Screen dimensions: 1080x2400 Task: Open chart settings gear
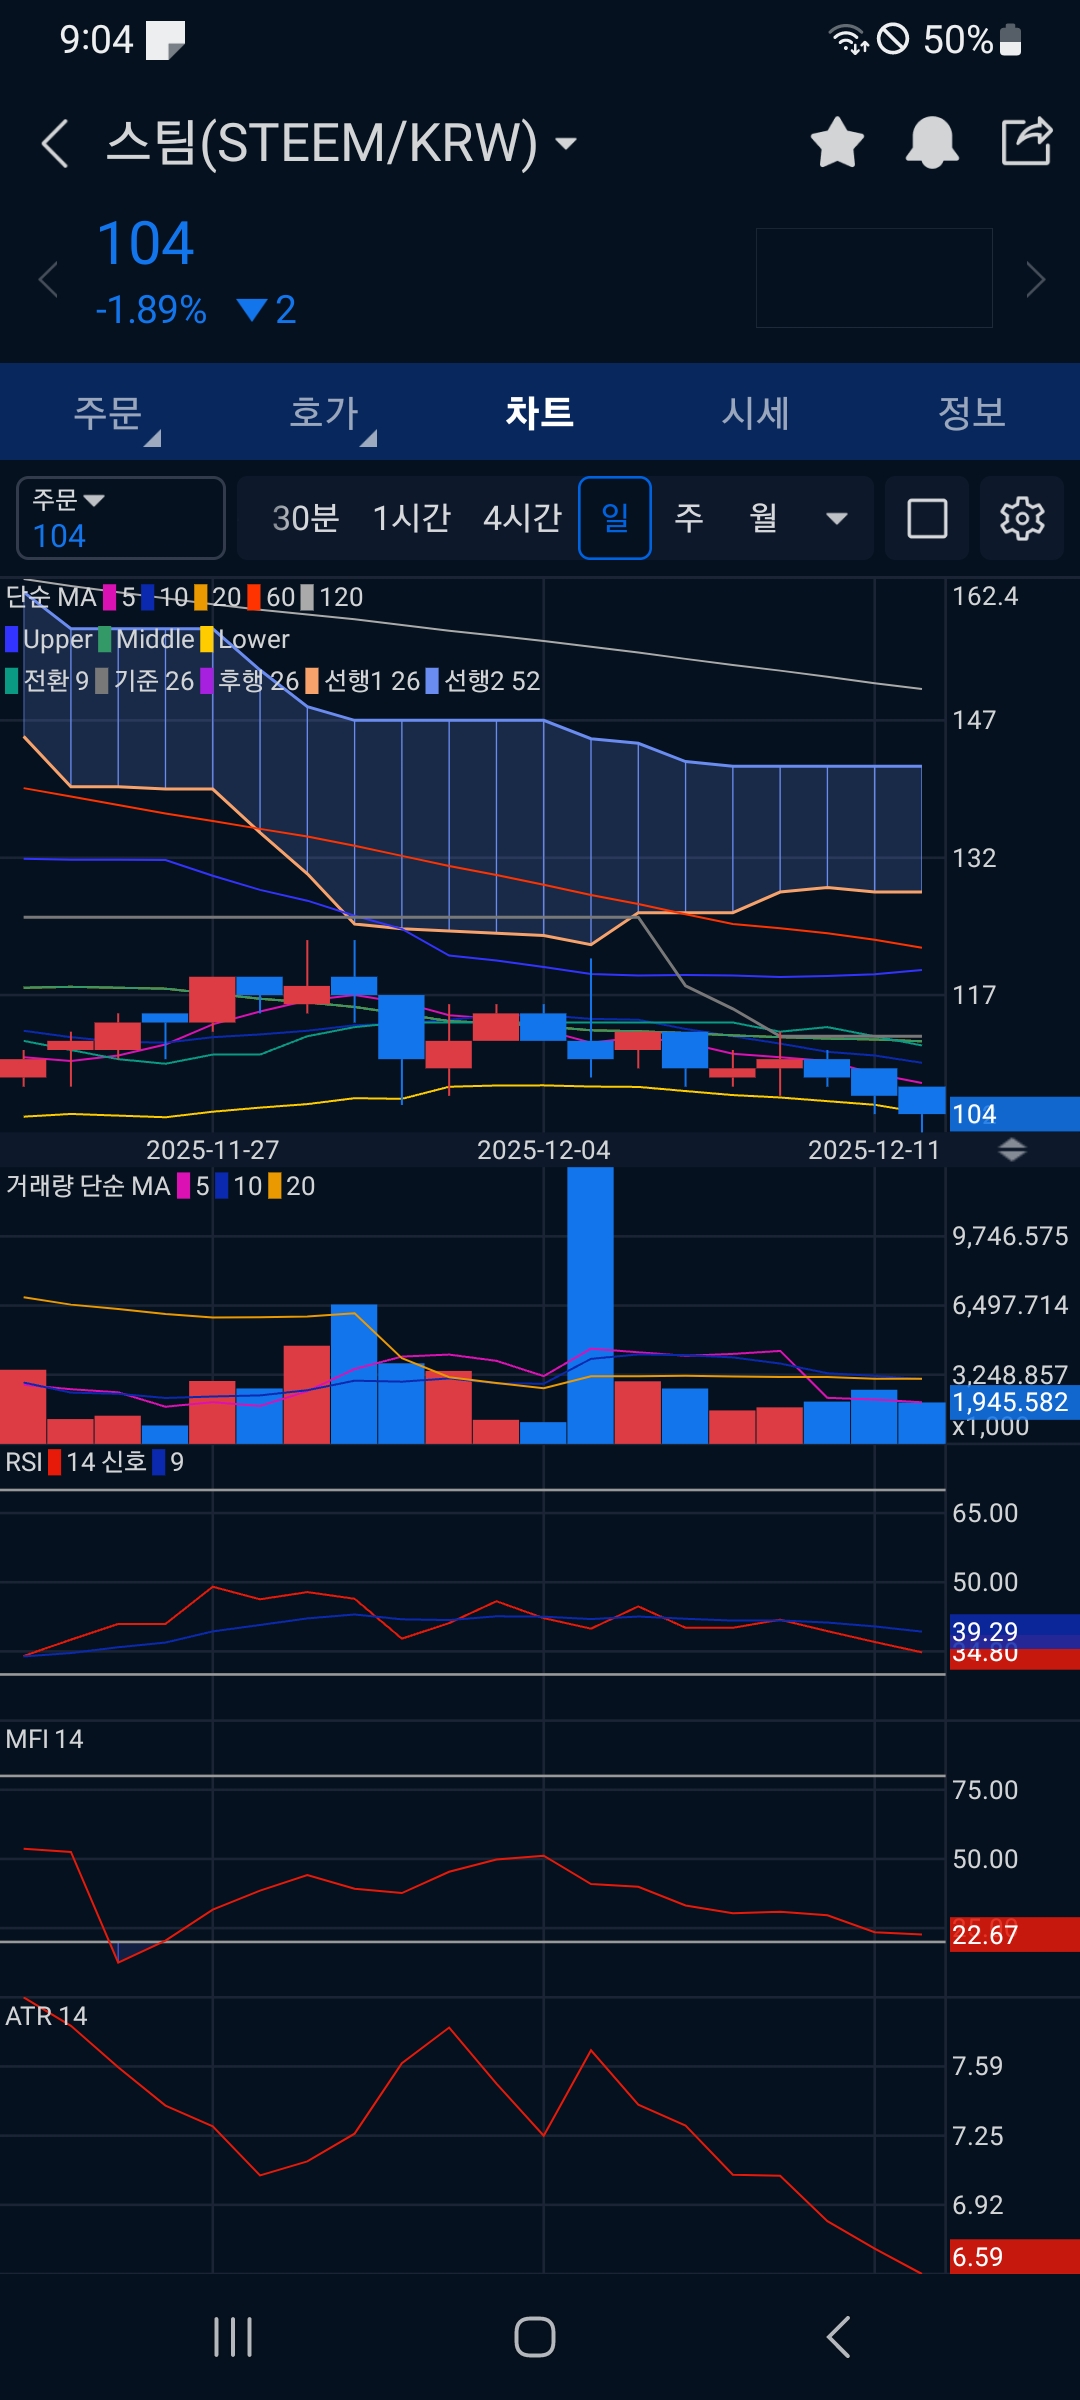coord(1022,518)
